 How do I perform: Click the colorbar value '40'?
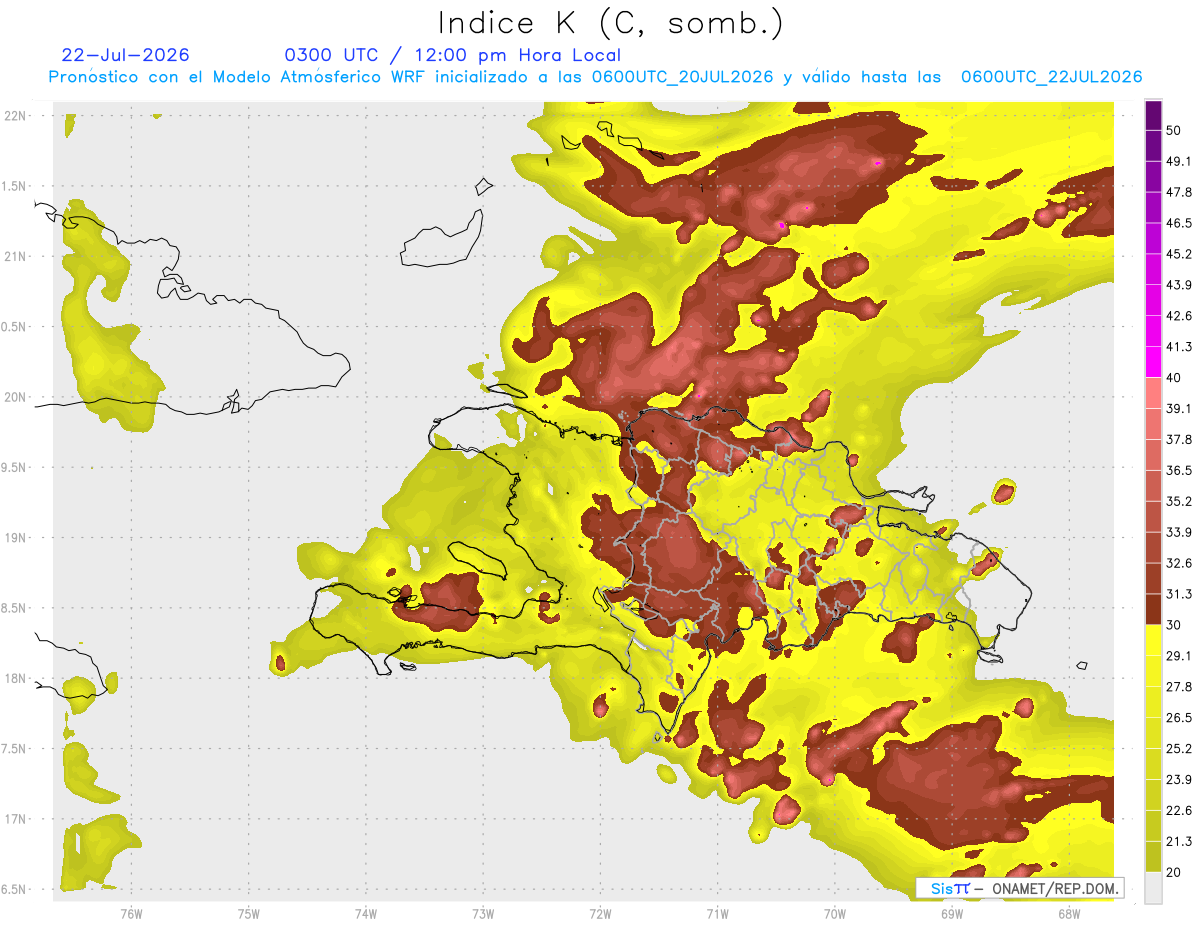click(x=1174, y=378)
